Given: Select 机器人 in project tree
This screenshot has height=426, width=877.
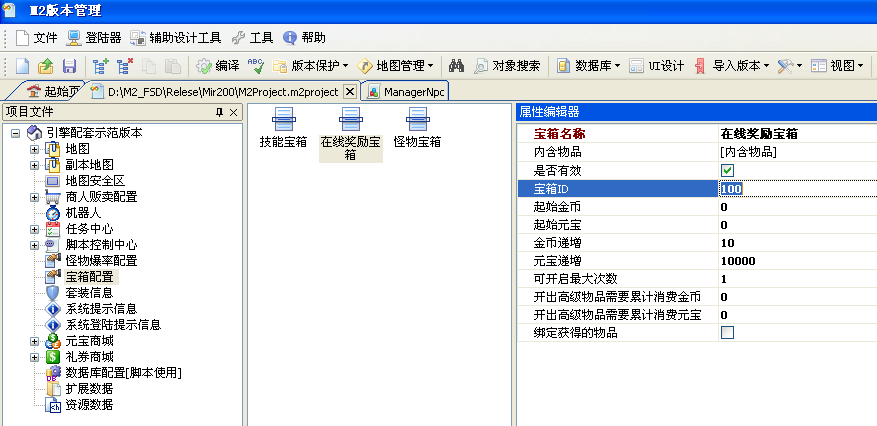Looking at the screenshot, I should (83, 213).
